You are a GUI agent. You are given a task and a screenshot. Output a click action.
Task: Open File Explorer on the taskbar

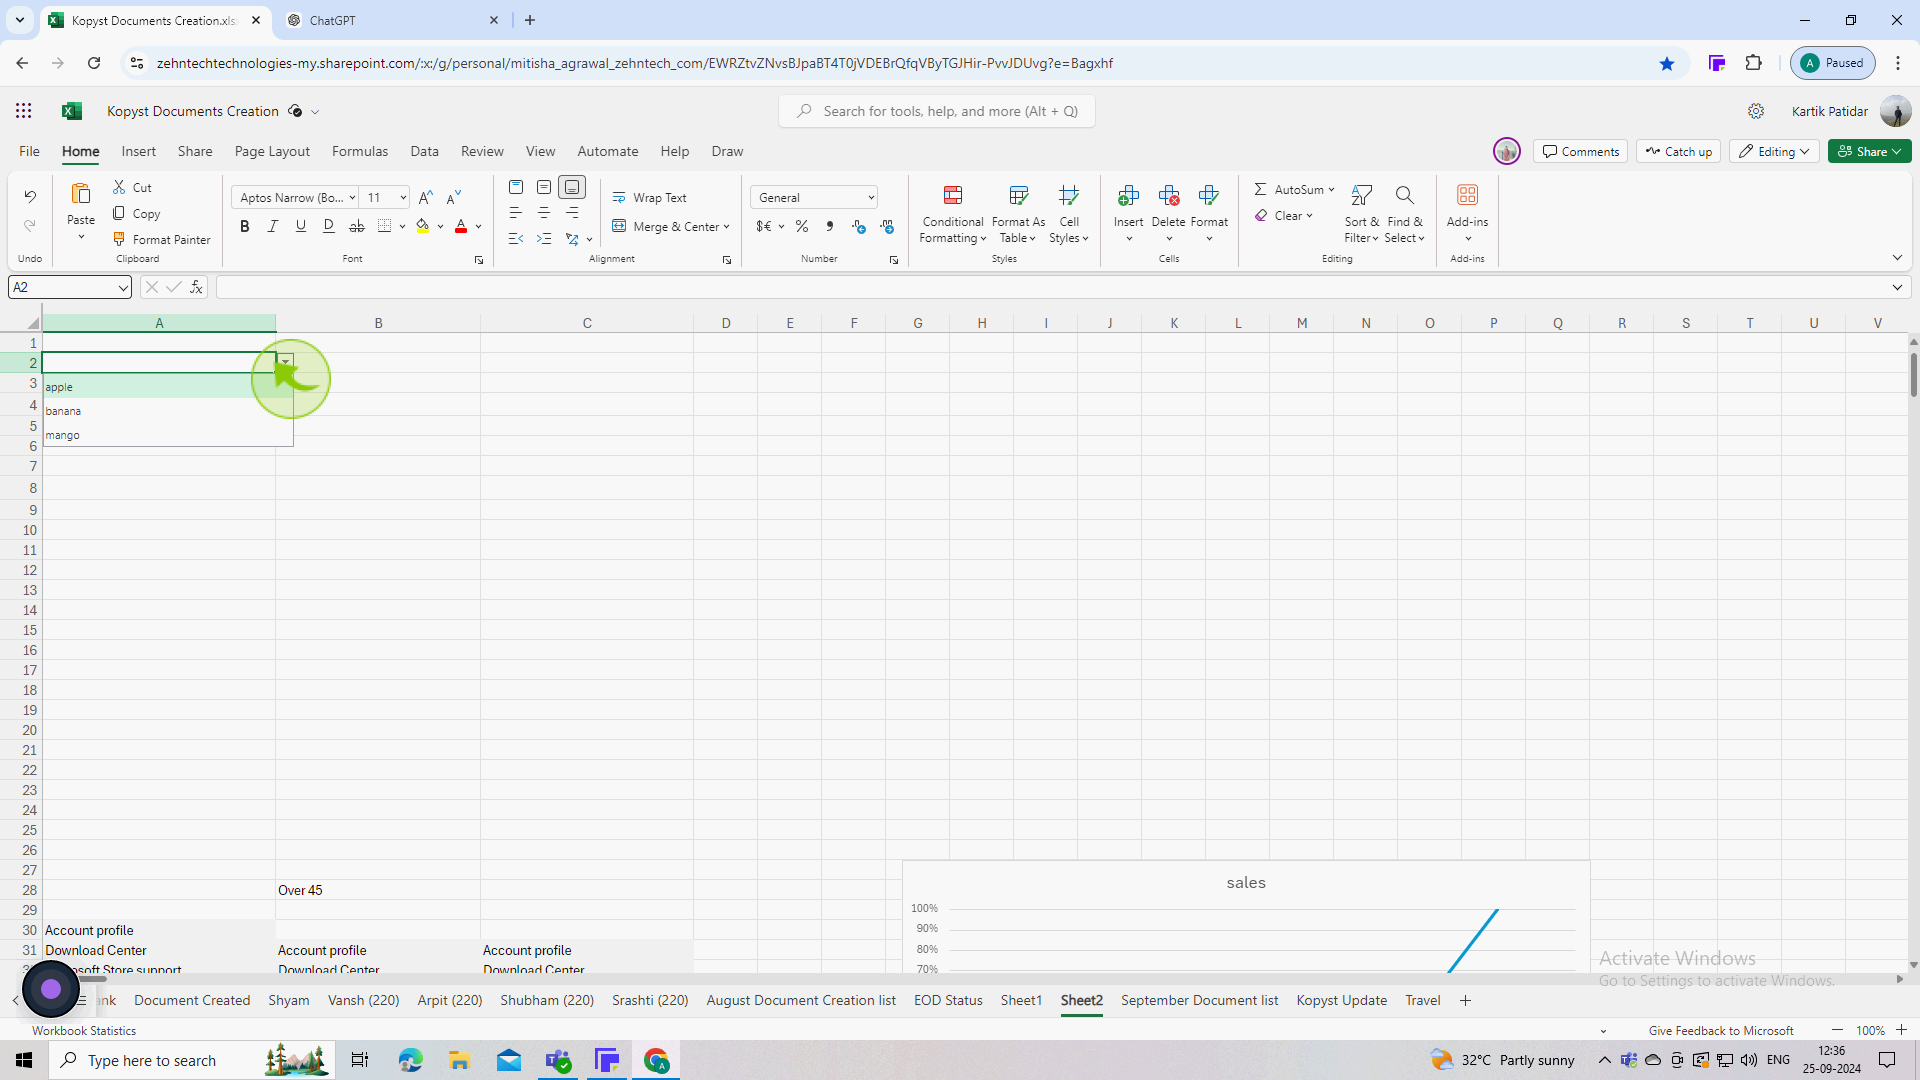459,1060
